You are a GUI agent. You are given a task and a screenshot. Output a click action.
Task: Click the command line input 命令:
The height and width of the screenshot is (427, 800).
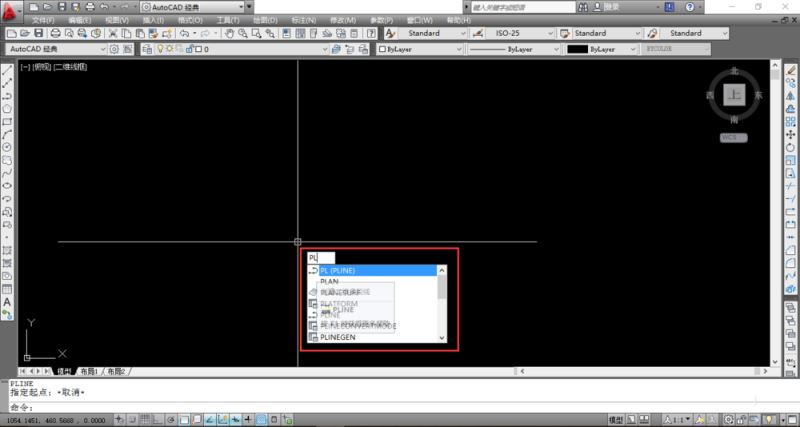coord(398,408)
